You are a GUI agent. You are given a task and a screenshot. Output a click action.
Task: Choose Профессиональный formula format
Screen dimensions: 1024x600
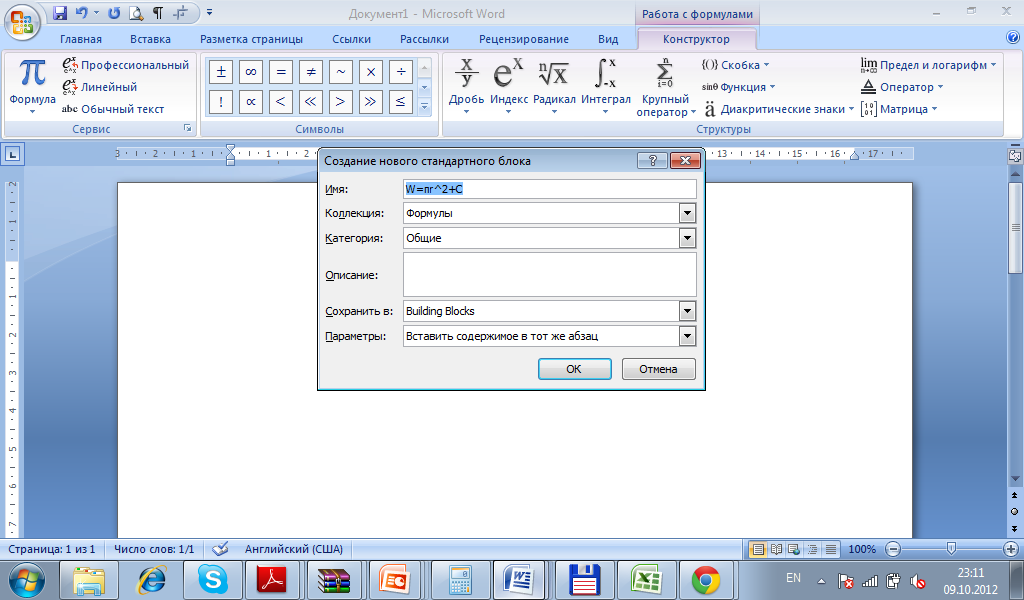tap(125, 65)
